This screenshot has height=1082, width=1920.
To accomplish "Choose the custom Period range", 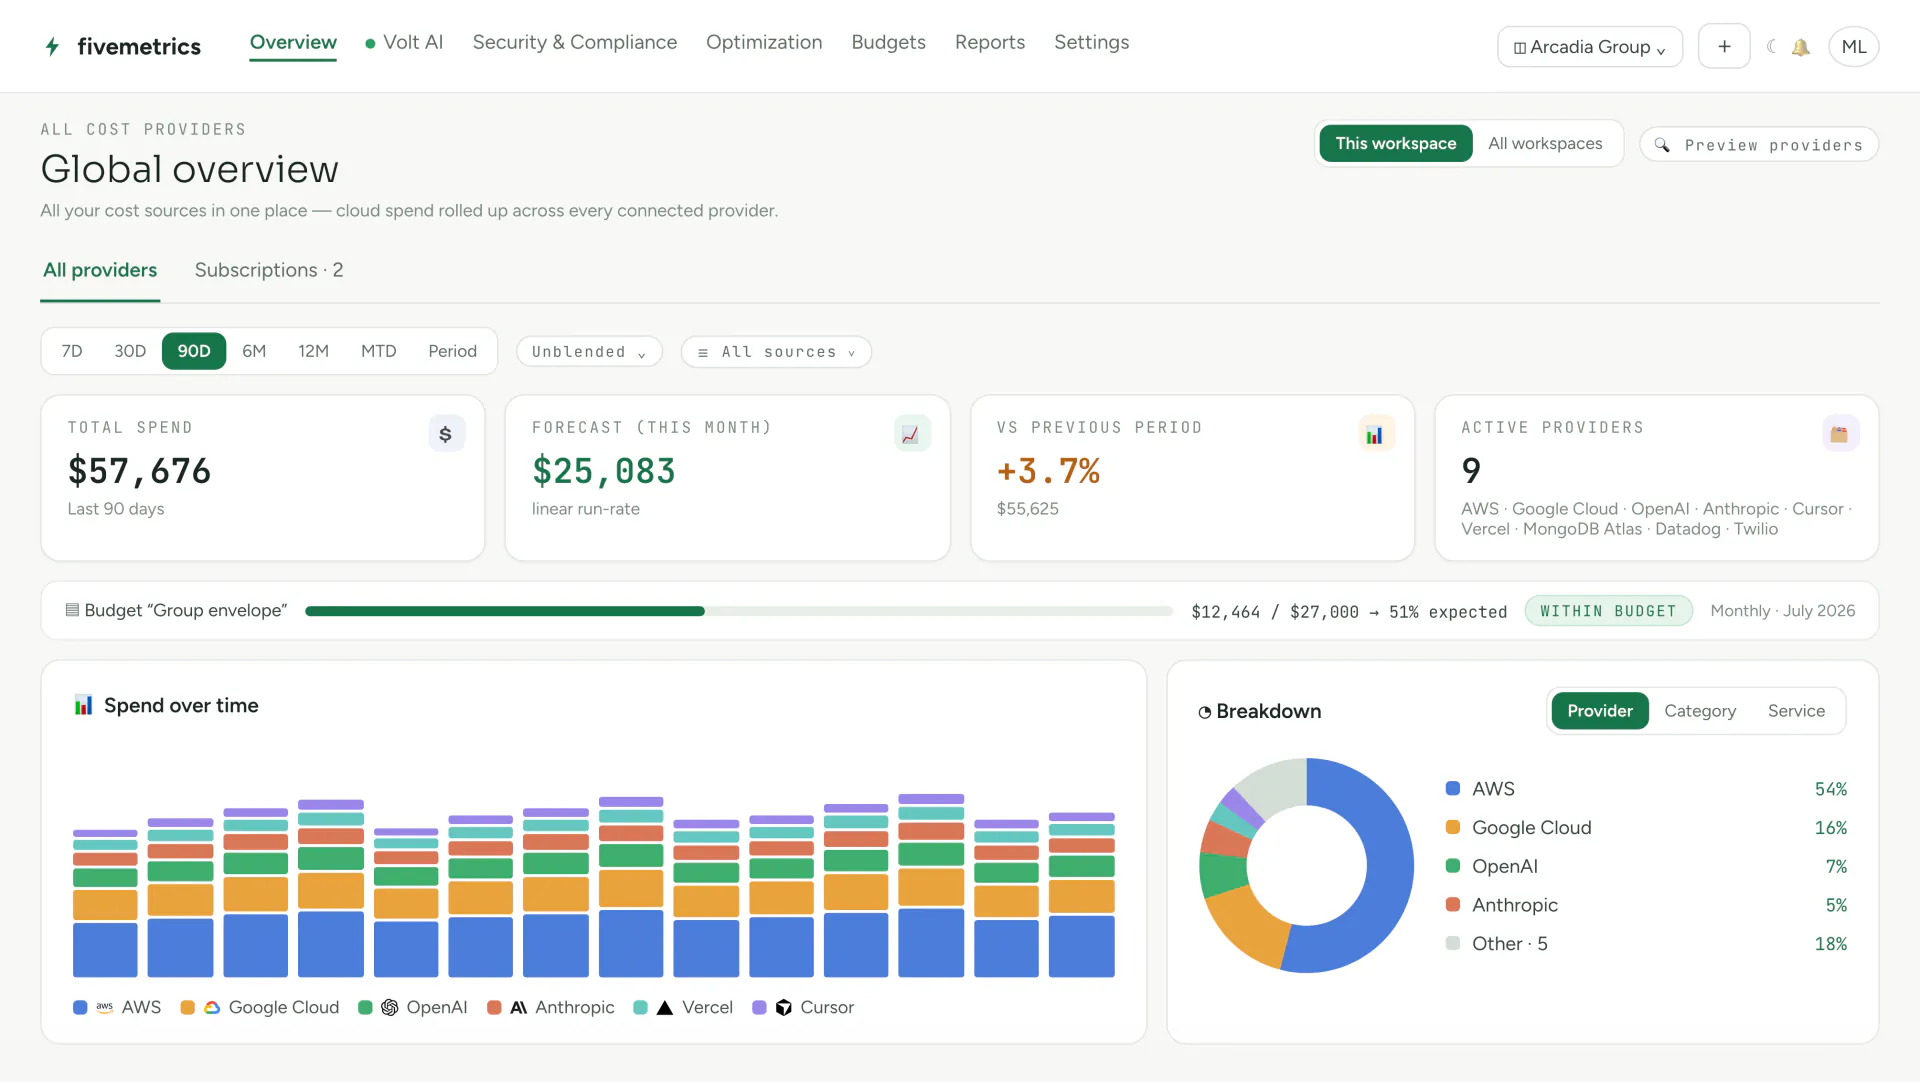I will pos(452,351).
